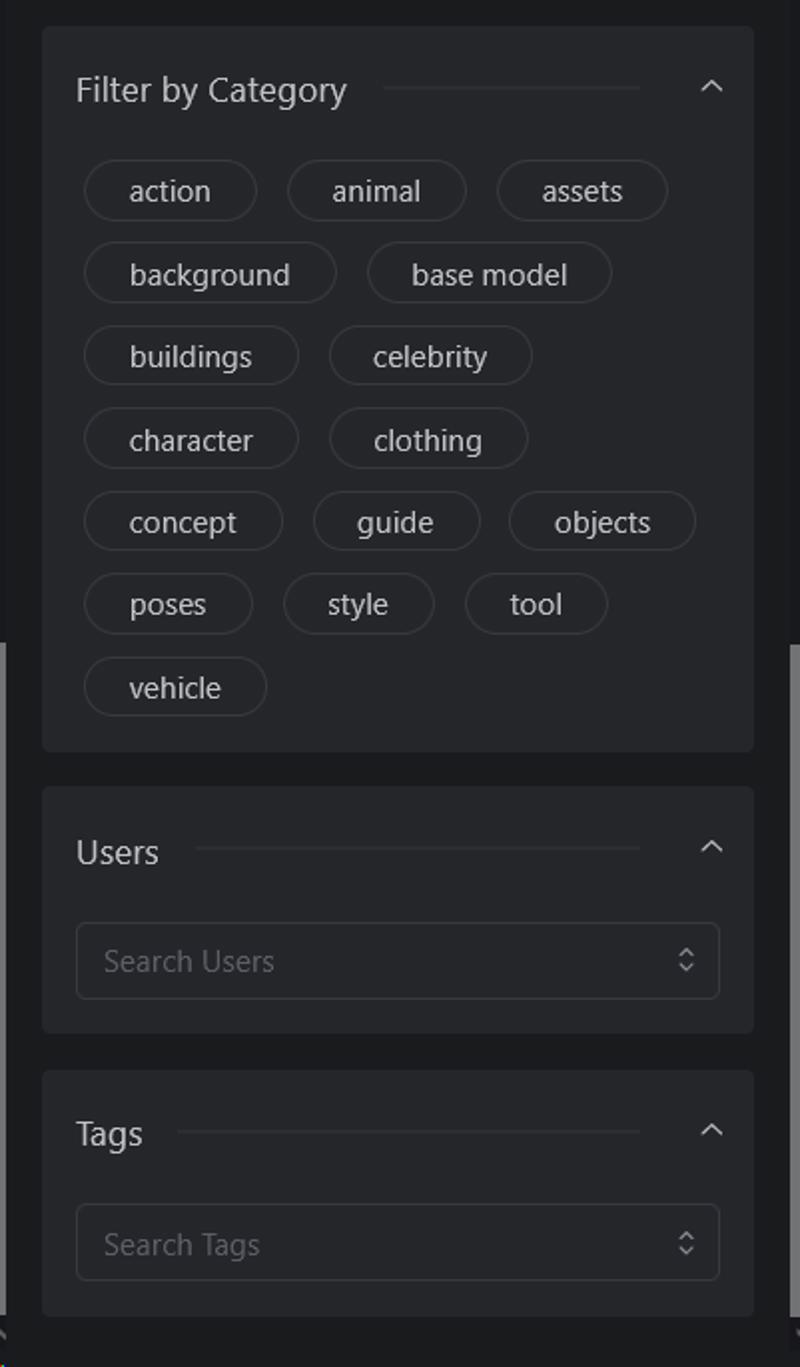
Task: Filter by buildings category
Action: click(191, 357)
